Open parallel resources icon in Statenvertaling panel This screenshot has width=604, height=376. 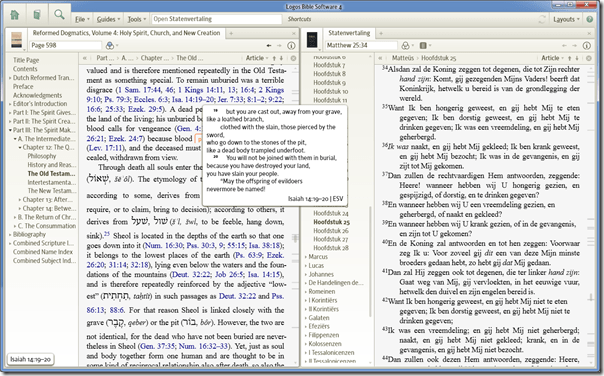423,45
